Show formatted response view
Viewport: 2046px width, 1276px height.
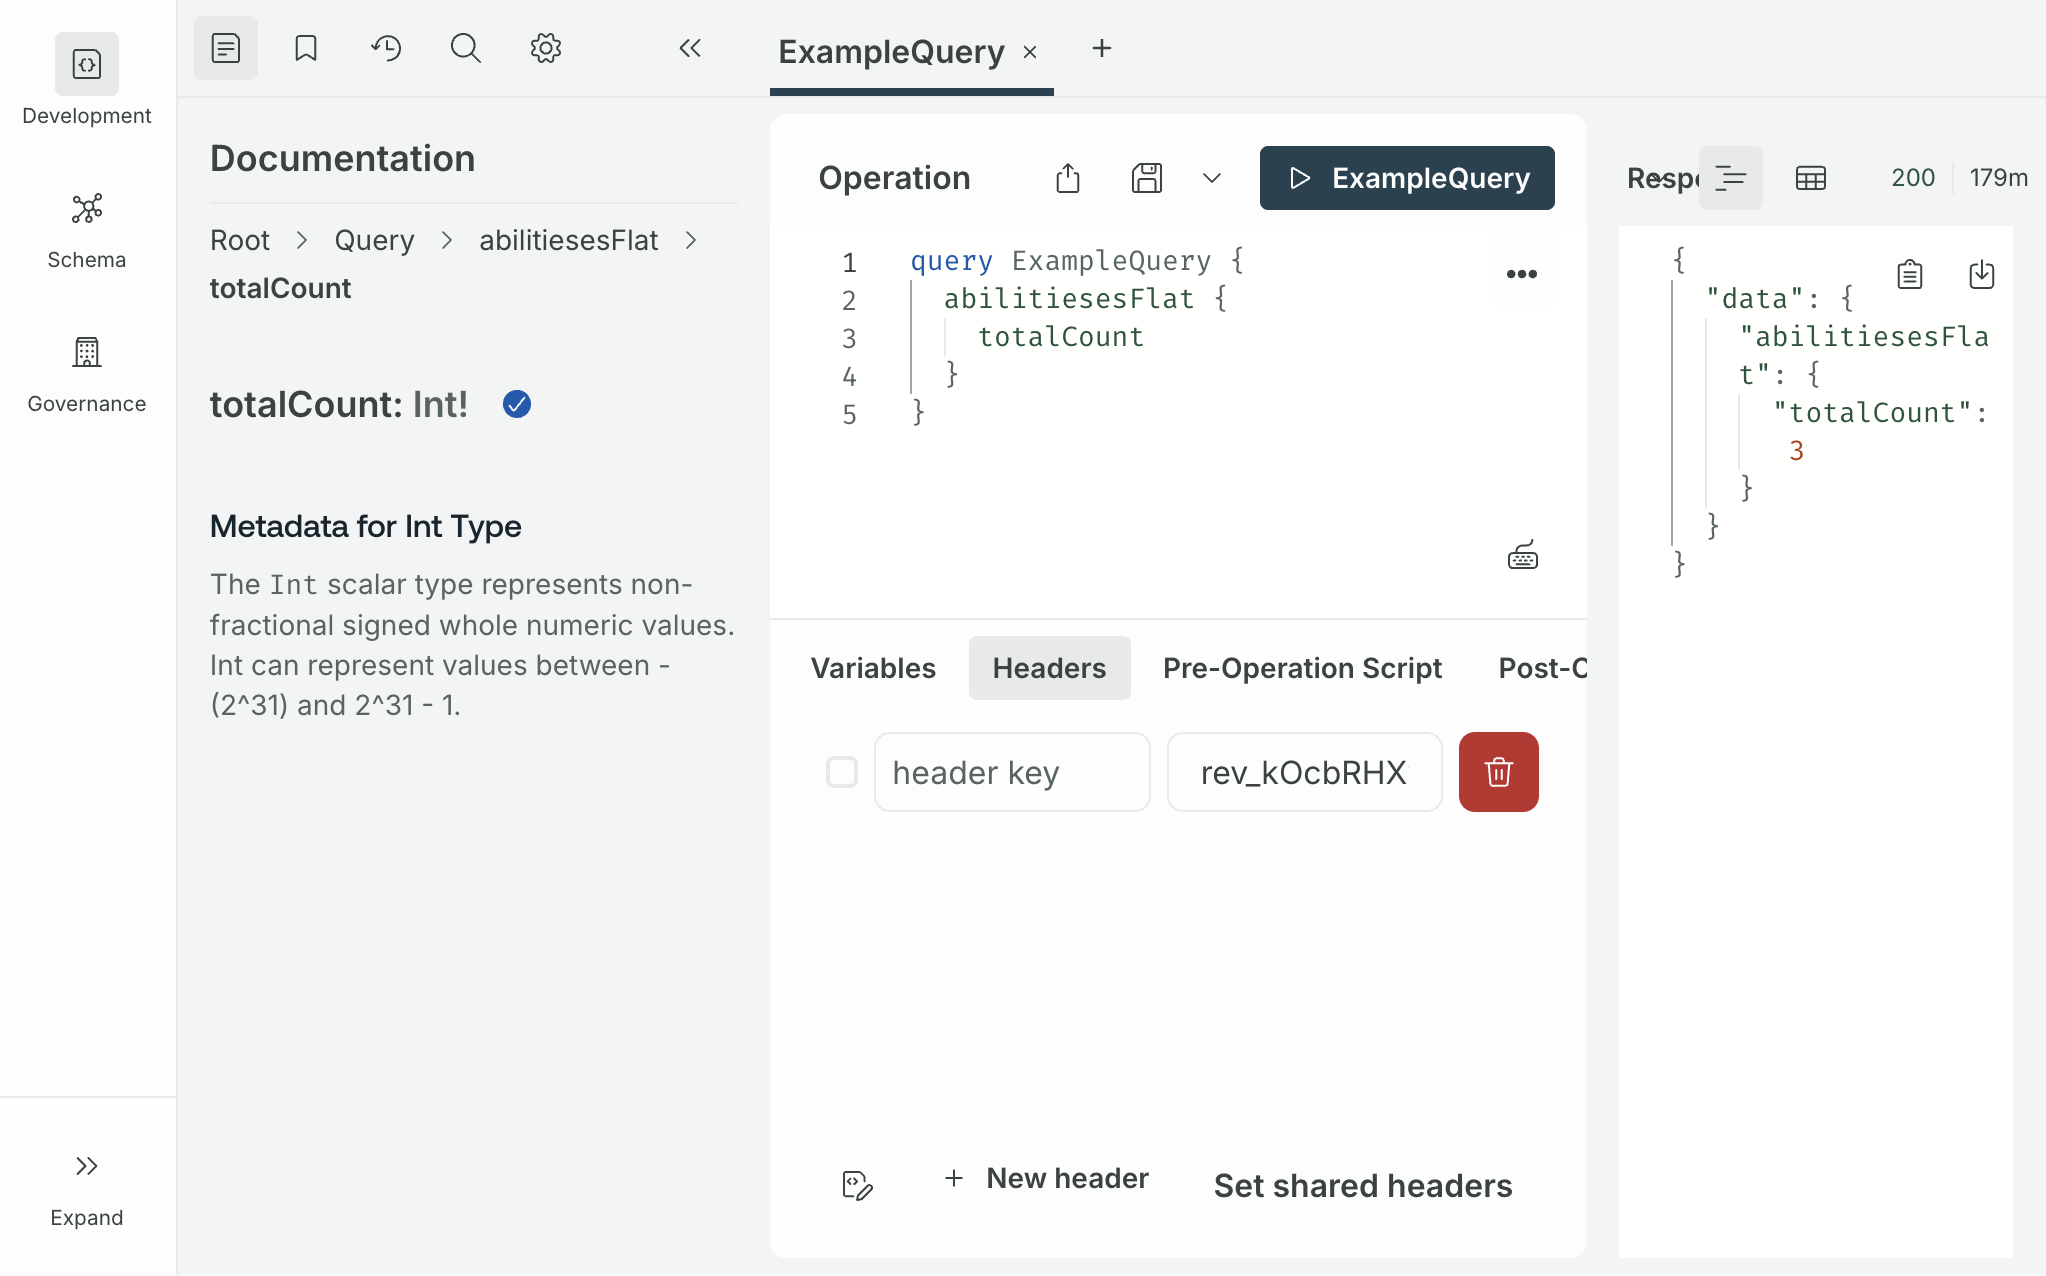click(1731, 177)
